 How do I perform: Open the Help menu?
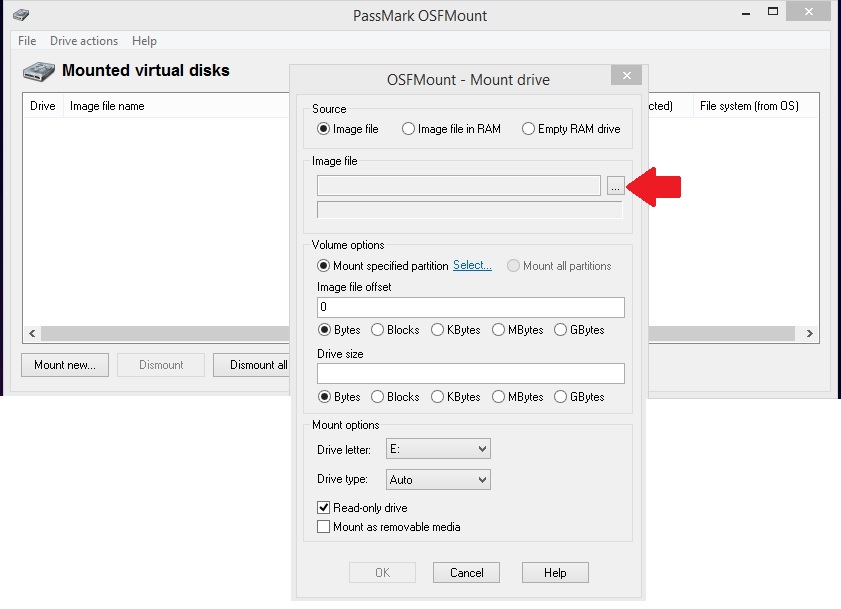tap(144, 41)
